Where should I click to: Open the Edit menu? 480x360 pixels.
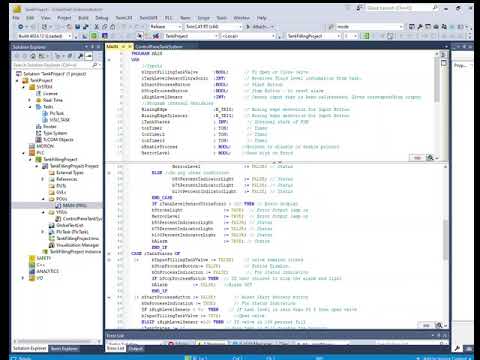[30, 18]
